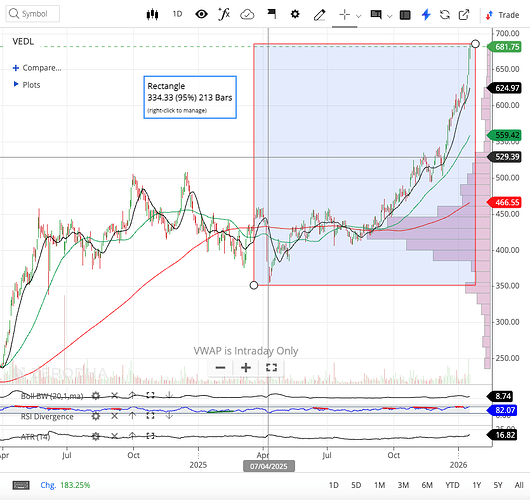Click the cloud save layout icon
Screen dimensions: 530x500
point(247,15)
